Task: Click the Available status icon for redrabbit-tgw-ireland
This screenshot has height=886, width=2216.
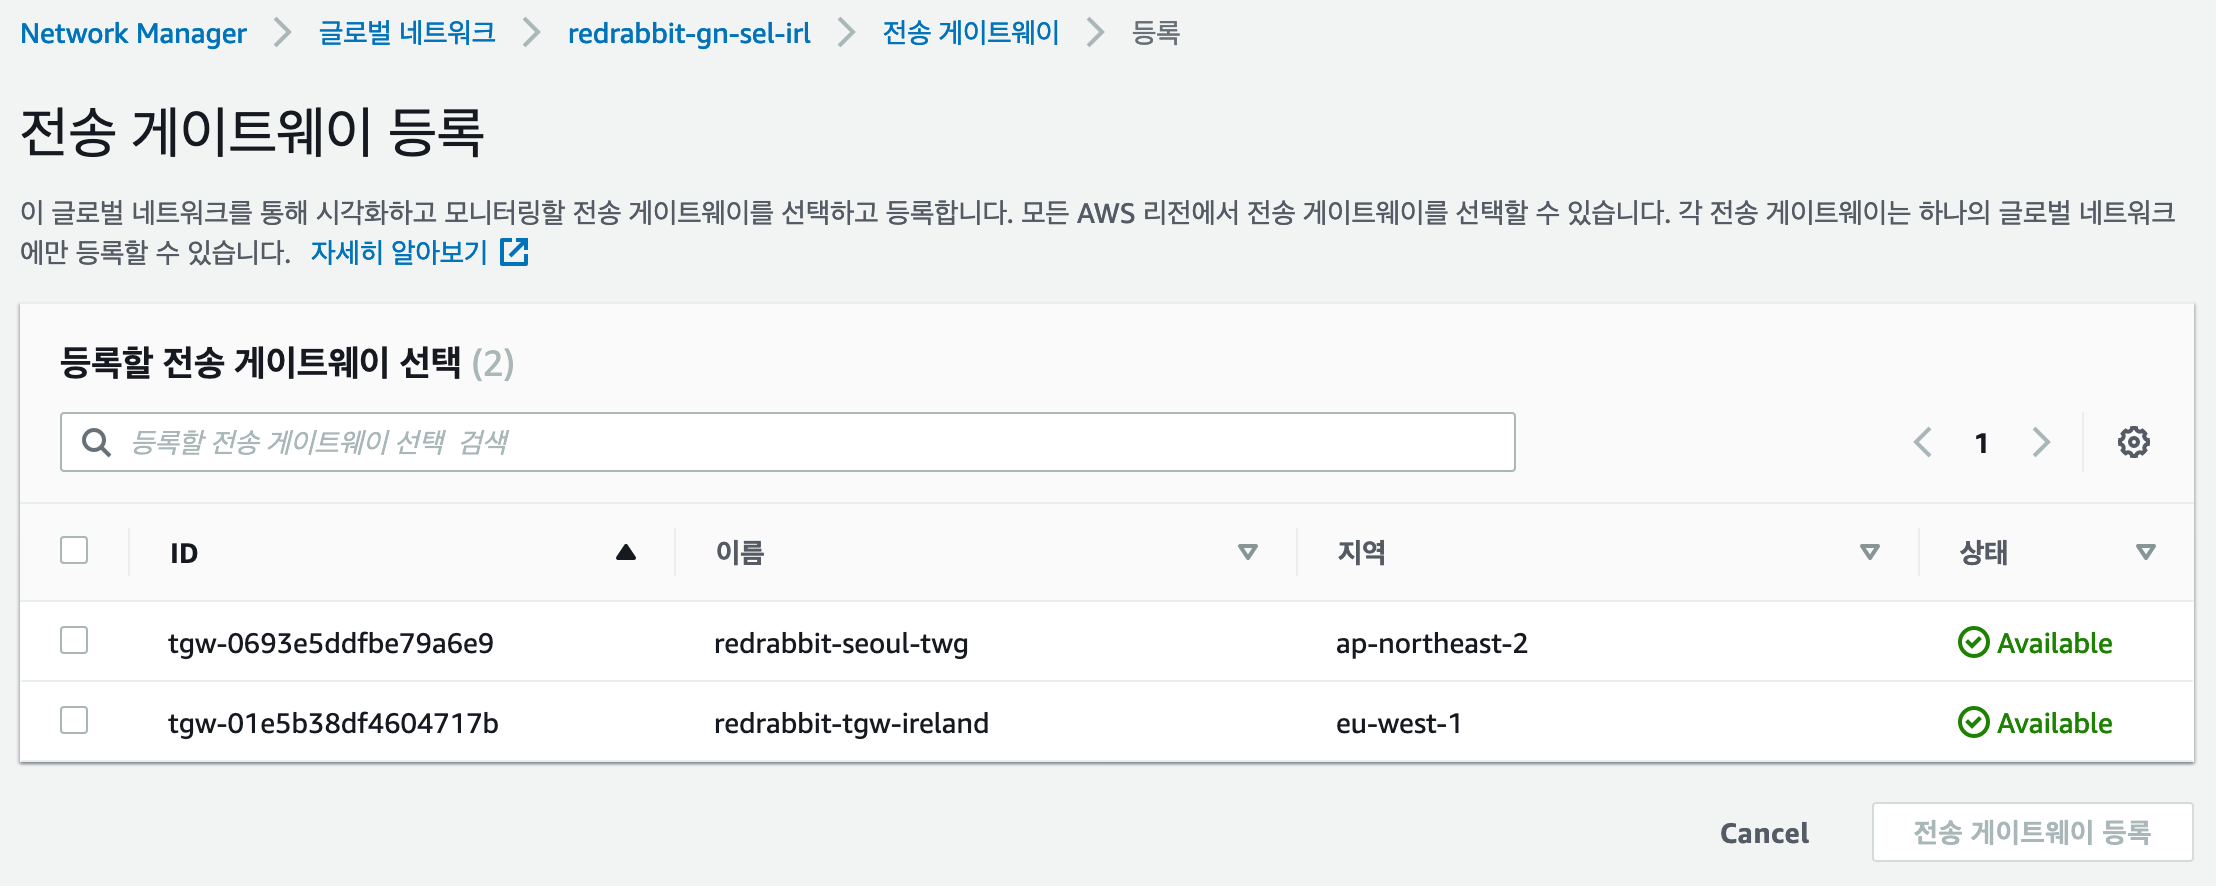Action: (1973, 722)
